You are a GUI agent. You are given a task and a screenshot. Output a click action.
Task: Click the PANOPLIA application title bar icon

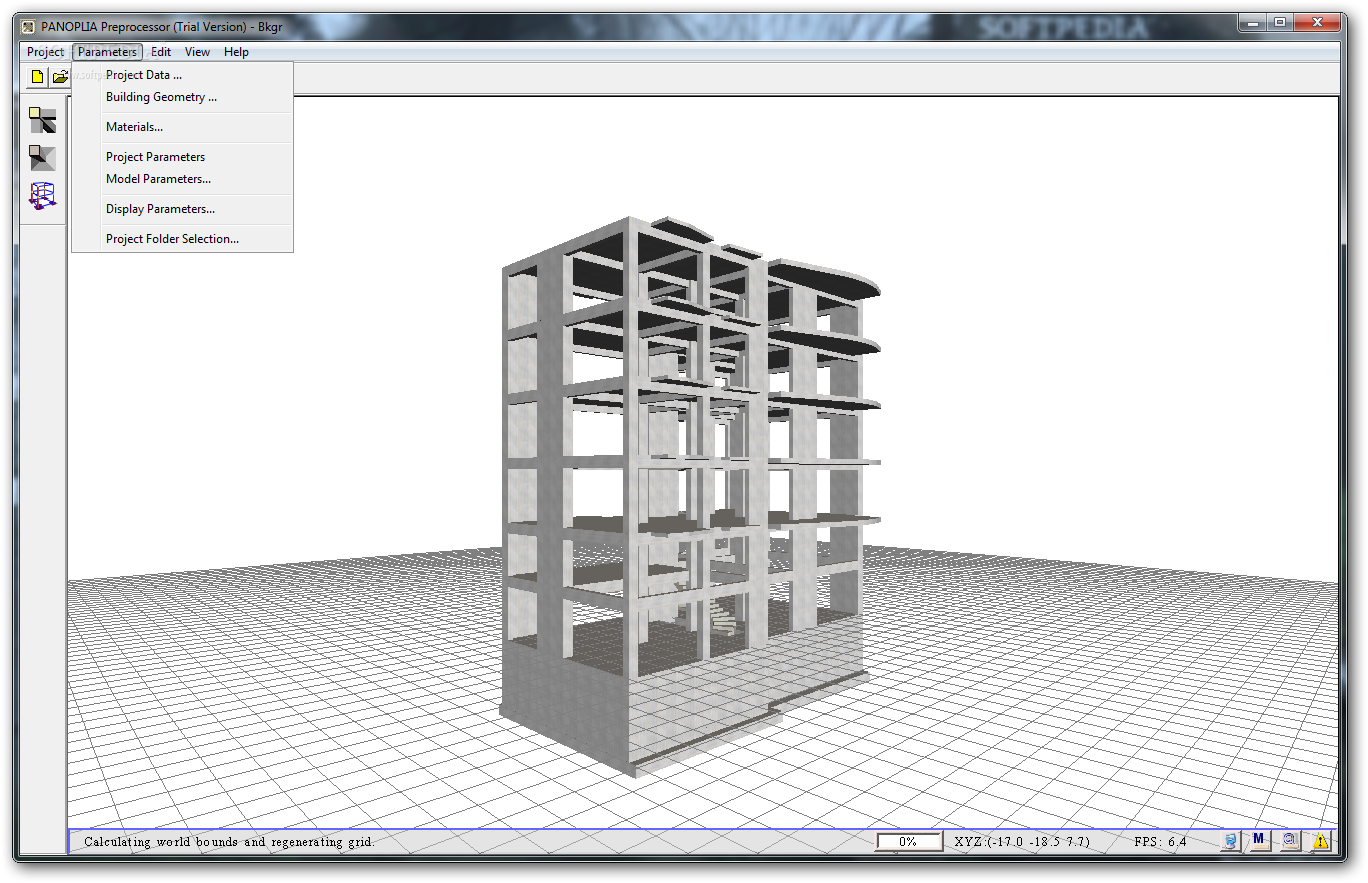tap(28, 27)
